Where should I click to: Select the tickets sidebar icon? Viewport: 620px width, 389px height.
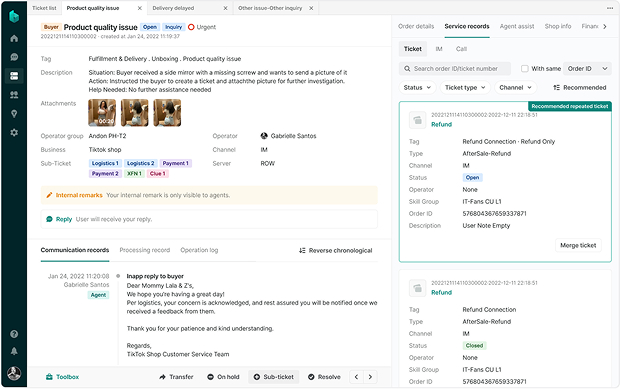tap(14, 76)
